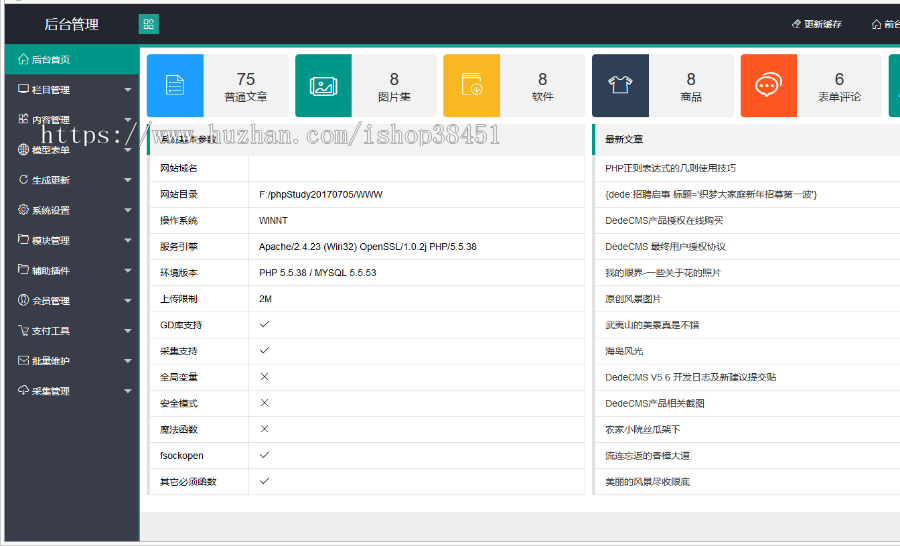The image size is (900, 546).
Task: Expand the 栏目管理 dropdown arrow
Action: point(127,90)
